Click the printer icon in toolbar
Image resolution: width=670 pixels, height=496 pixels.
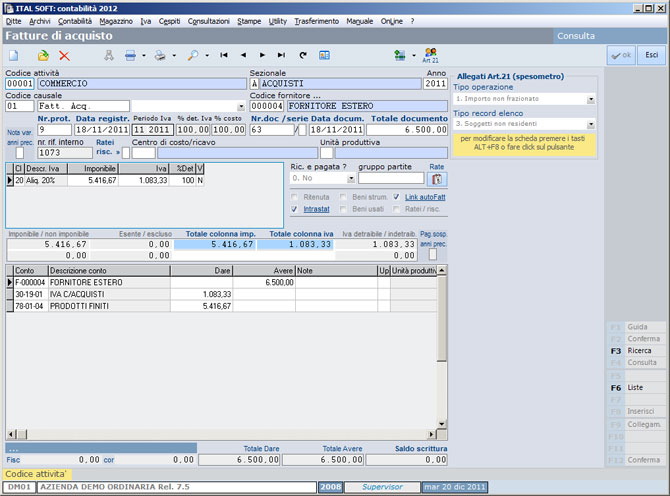click(160, 56)
